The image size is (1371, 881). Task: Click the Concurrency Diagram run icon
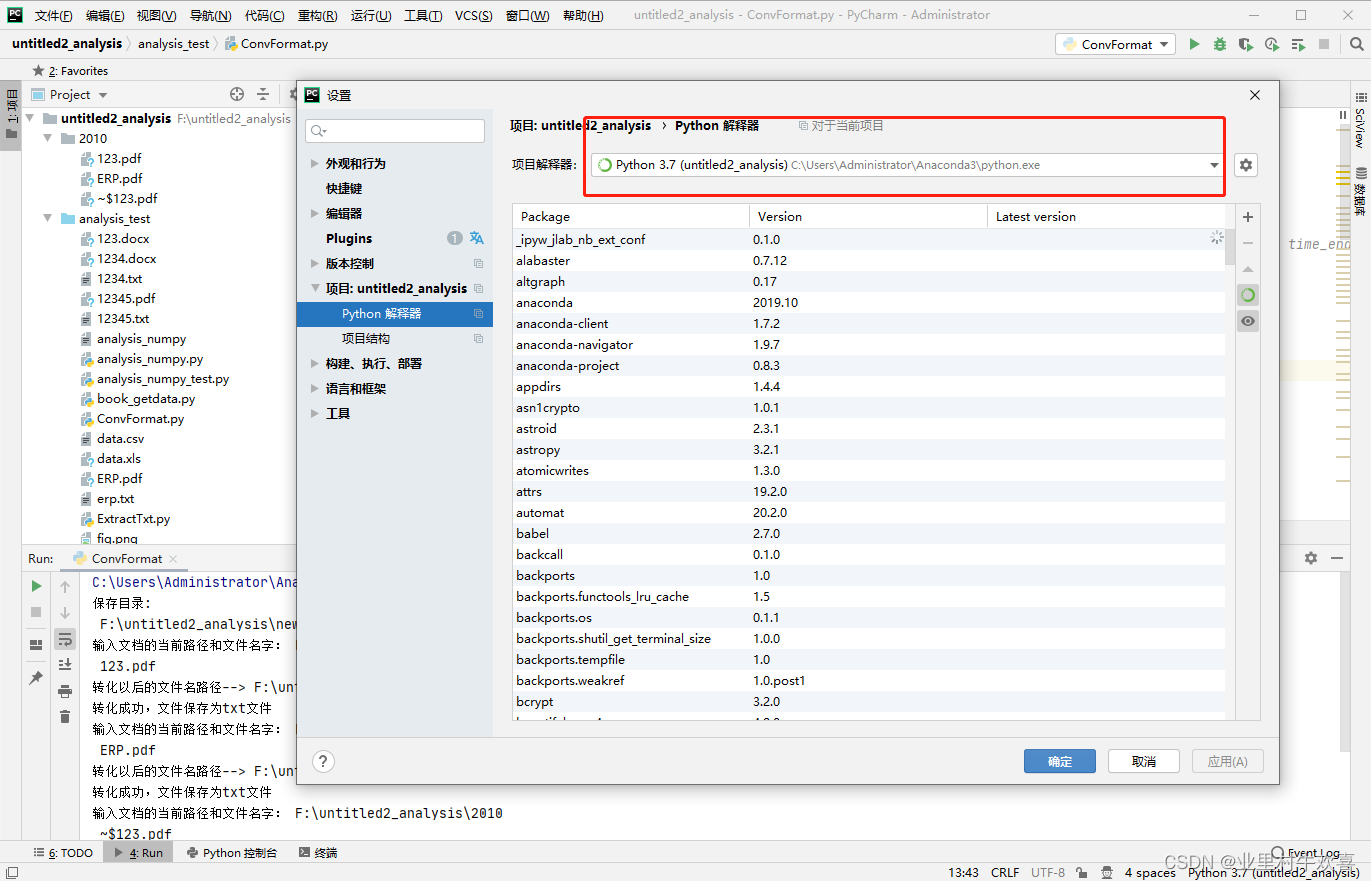click(x=1298, y=44)
